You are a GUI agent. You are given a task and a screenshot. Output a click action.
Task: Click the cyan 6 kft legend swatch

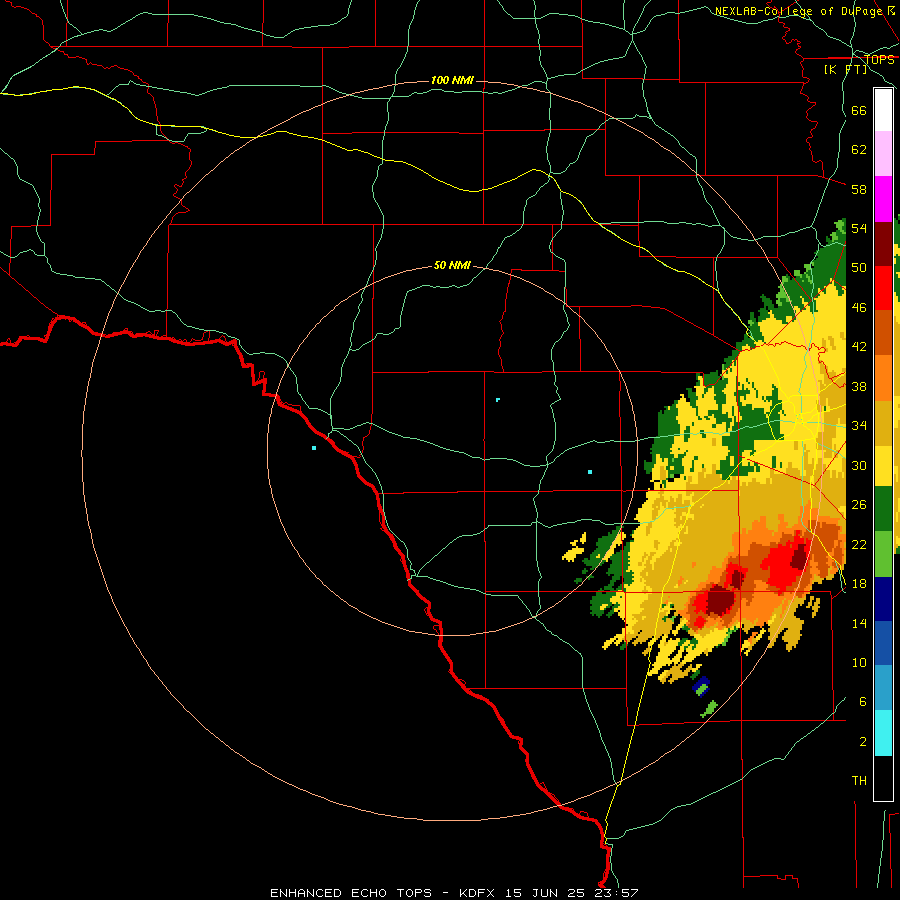(x=883, y=732)
